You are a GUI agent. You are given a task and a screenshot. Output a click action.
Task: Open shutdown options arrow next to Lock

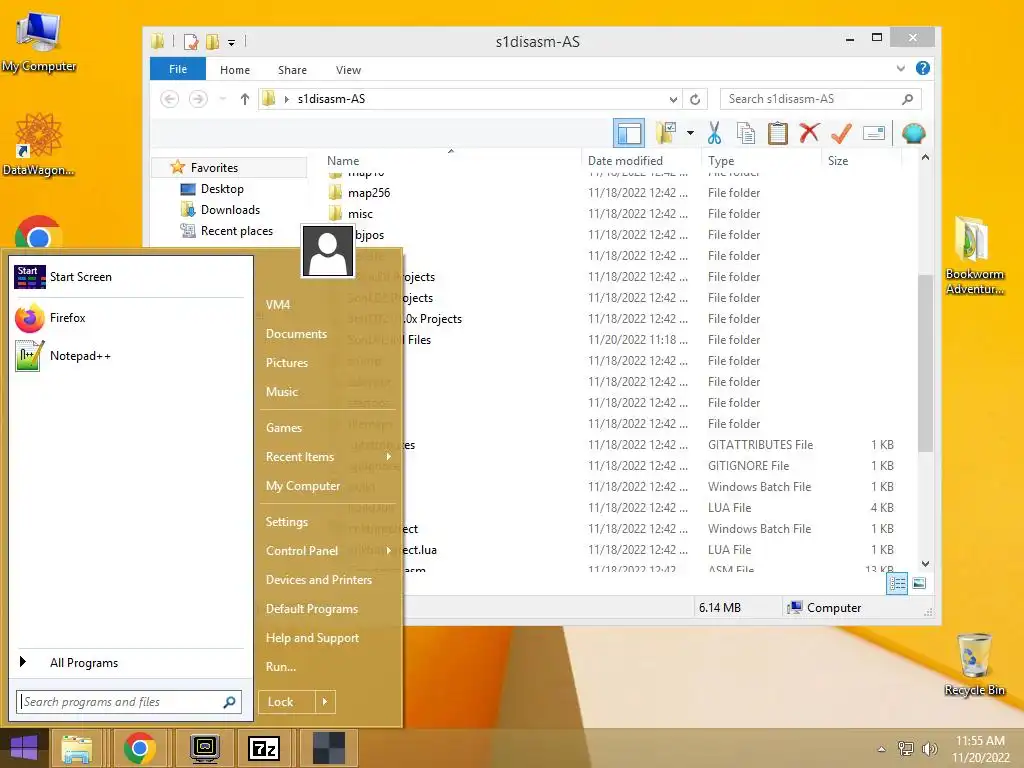point(325,702)
